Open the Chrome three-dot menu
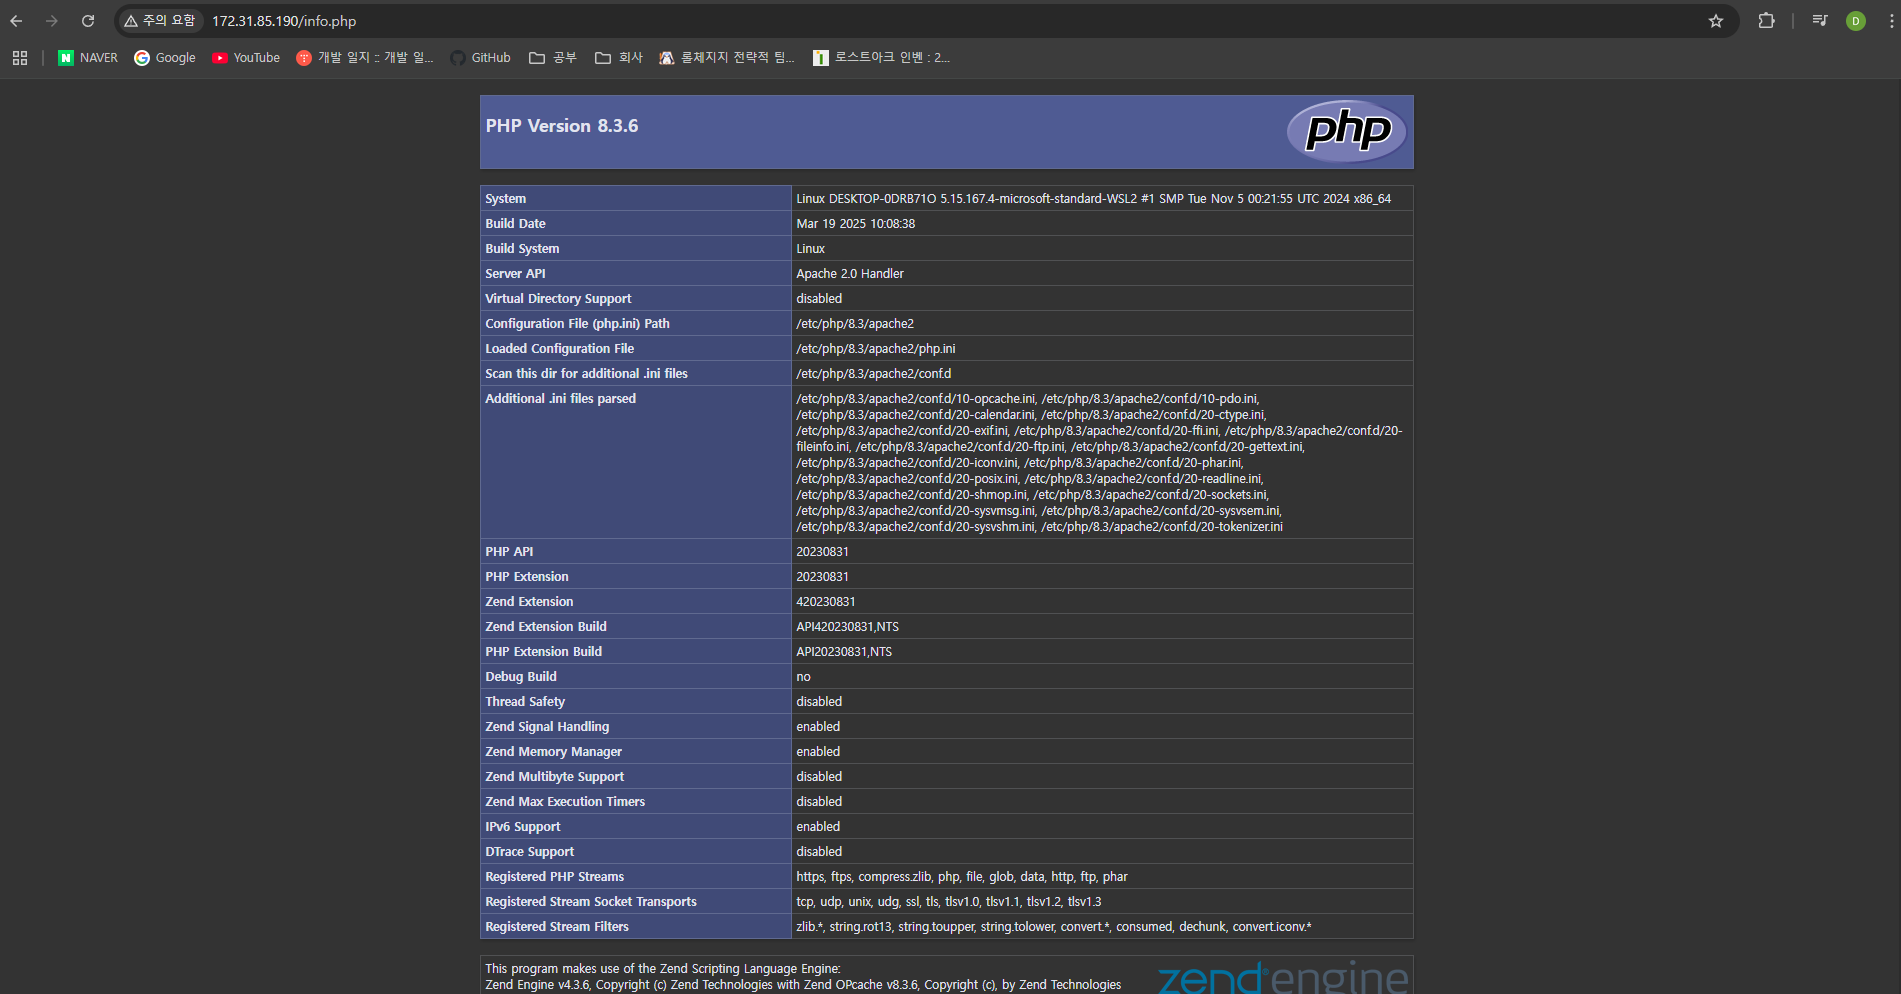This screenshot has height=994, width=1901. pyautogui.click(x=1890, y=21)
